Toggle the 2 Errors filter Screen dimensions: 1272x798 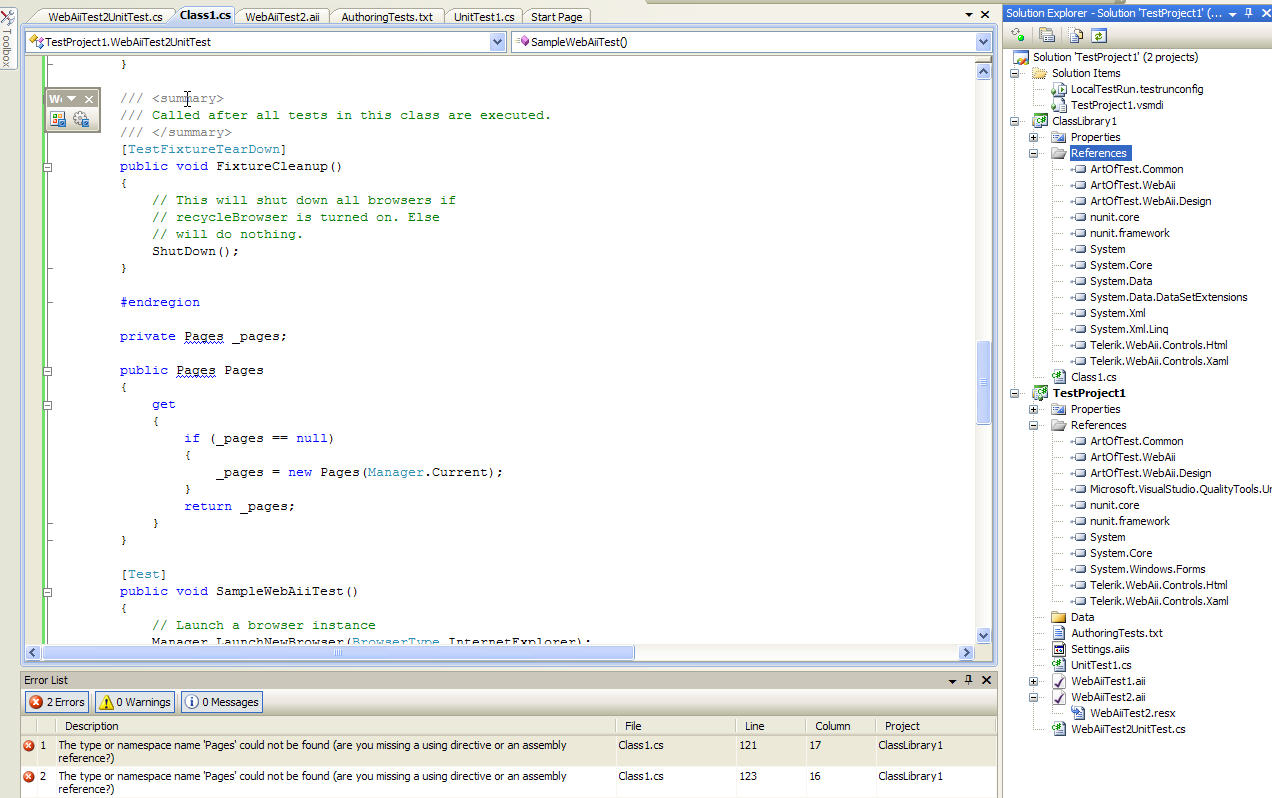[x=57, y=702]
